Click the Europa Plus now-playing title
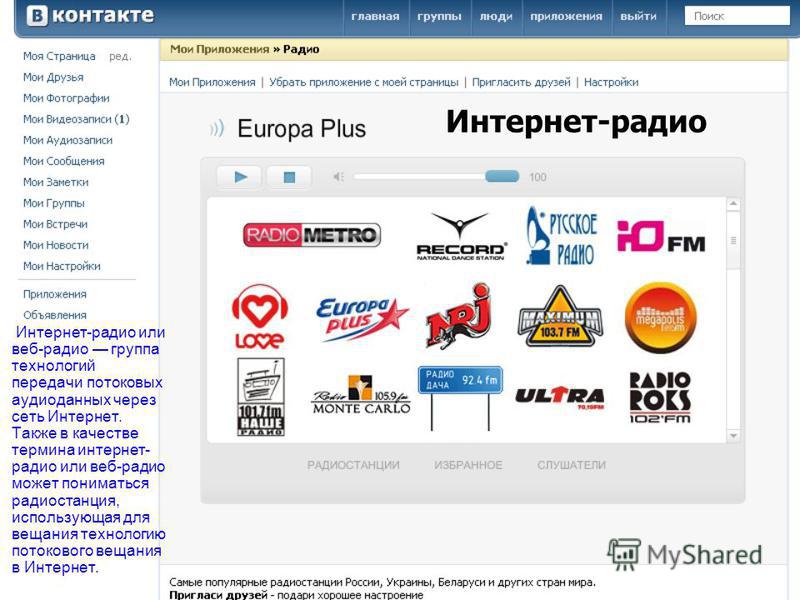This screenshot has width=800, height=600. pyautogui.click(x=302, y=129)
